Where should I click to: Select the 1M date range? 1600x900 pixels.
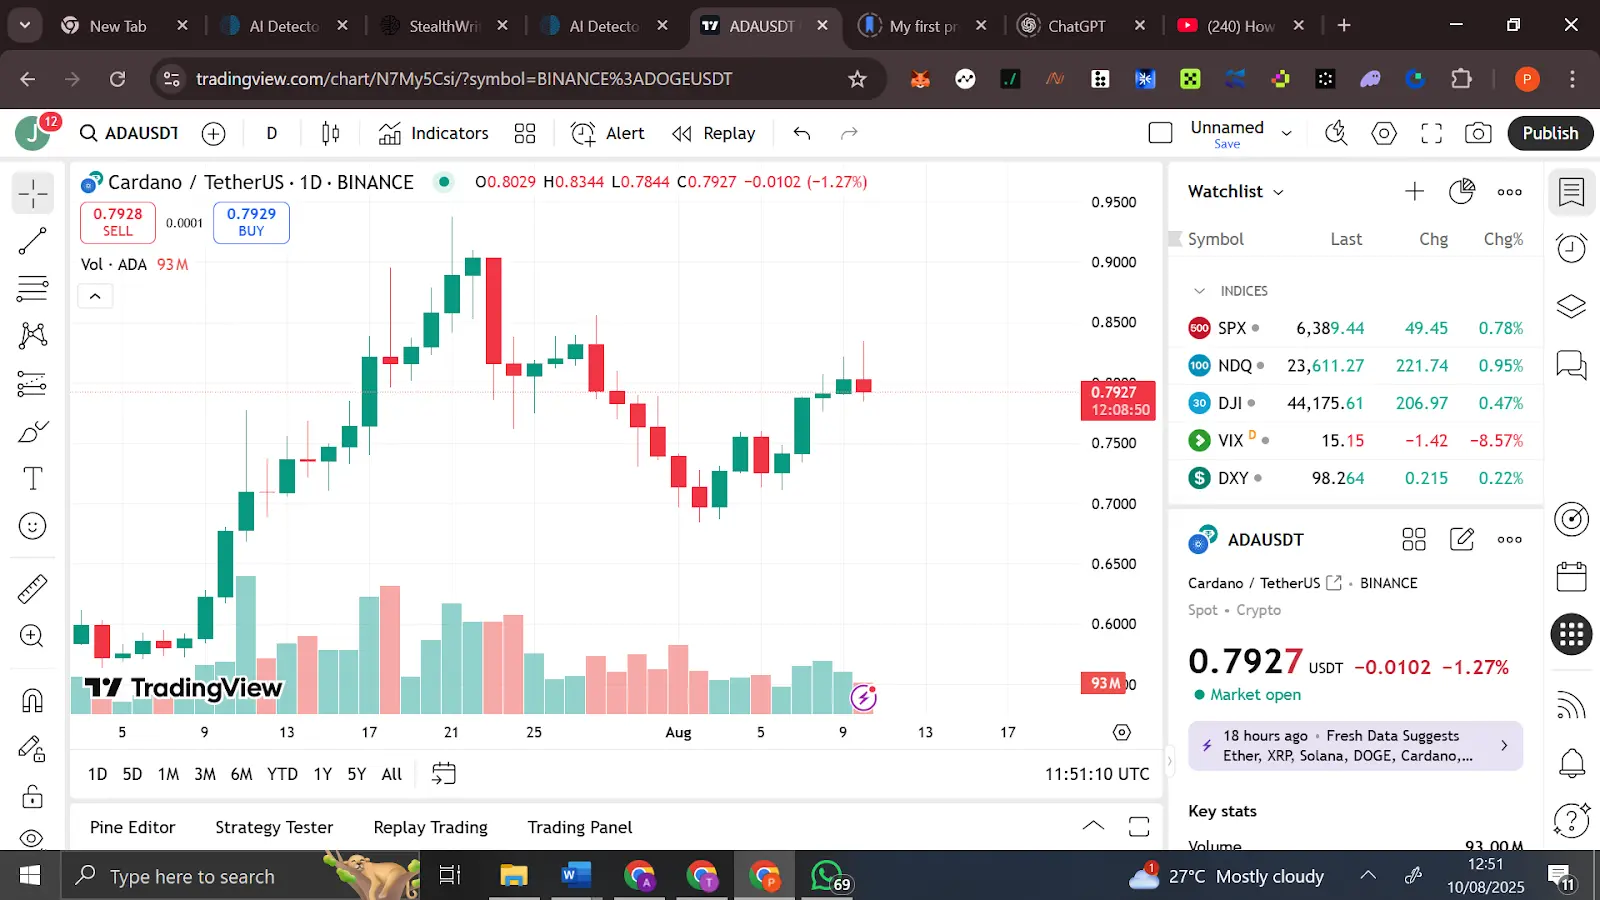coord(169,774)
